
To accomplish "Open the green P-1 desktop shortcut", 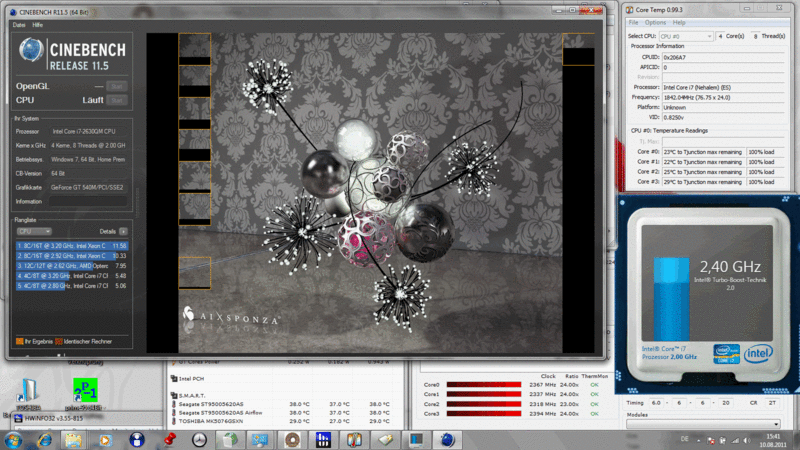I will point(85,390).
